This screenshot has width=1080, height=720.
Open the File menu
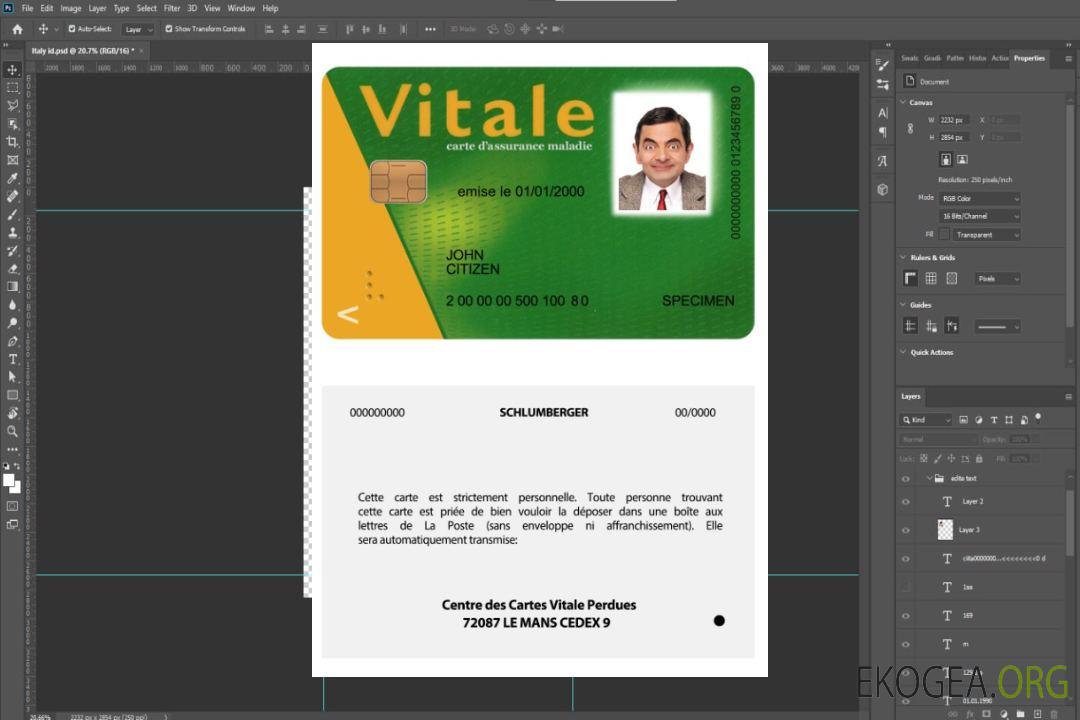click(x=28, y=8)
